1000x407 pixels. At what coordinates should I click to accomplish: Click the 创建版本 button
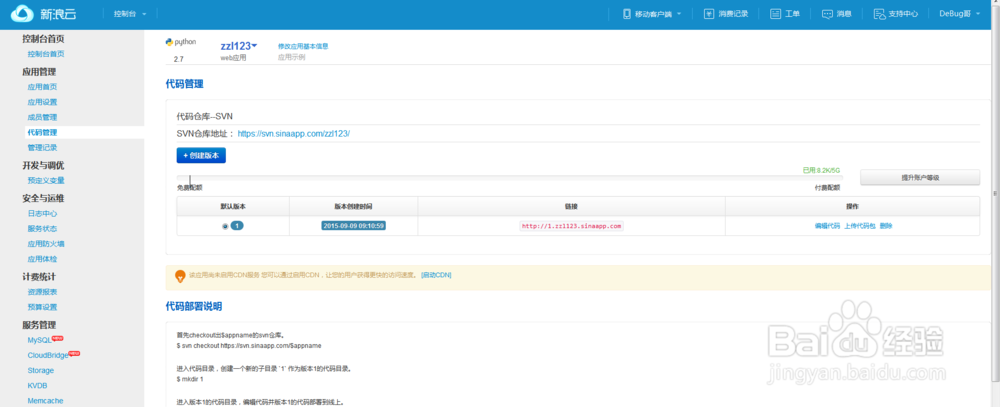(x=201, y=156)
